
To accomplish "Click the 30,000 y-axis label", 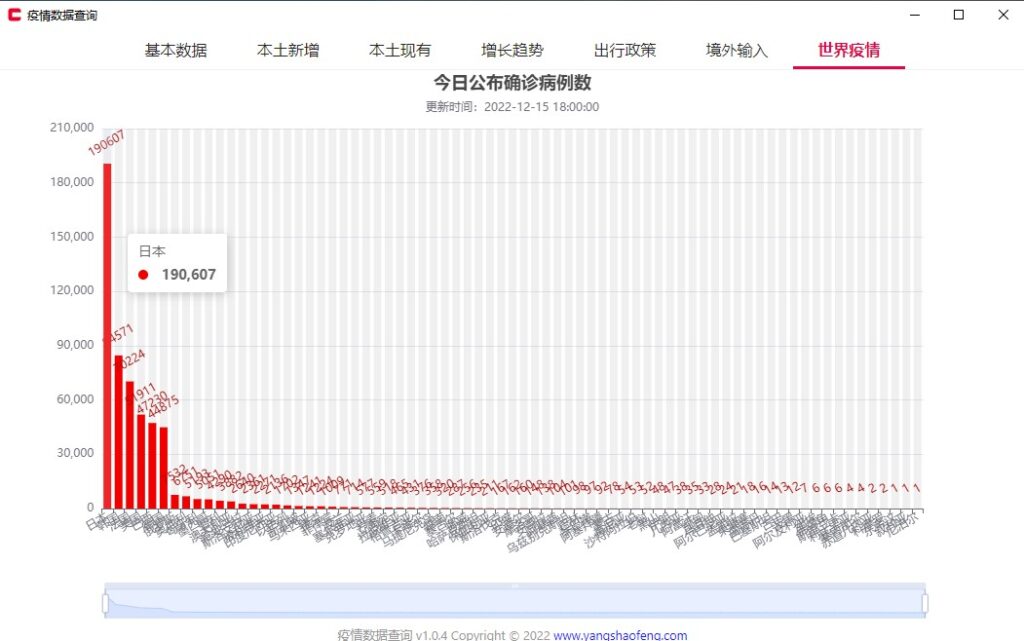I will pos(75,452).
